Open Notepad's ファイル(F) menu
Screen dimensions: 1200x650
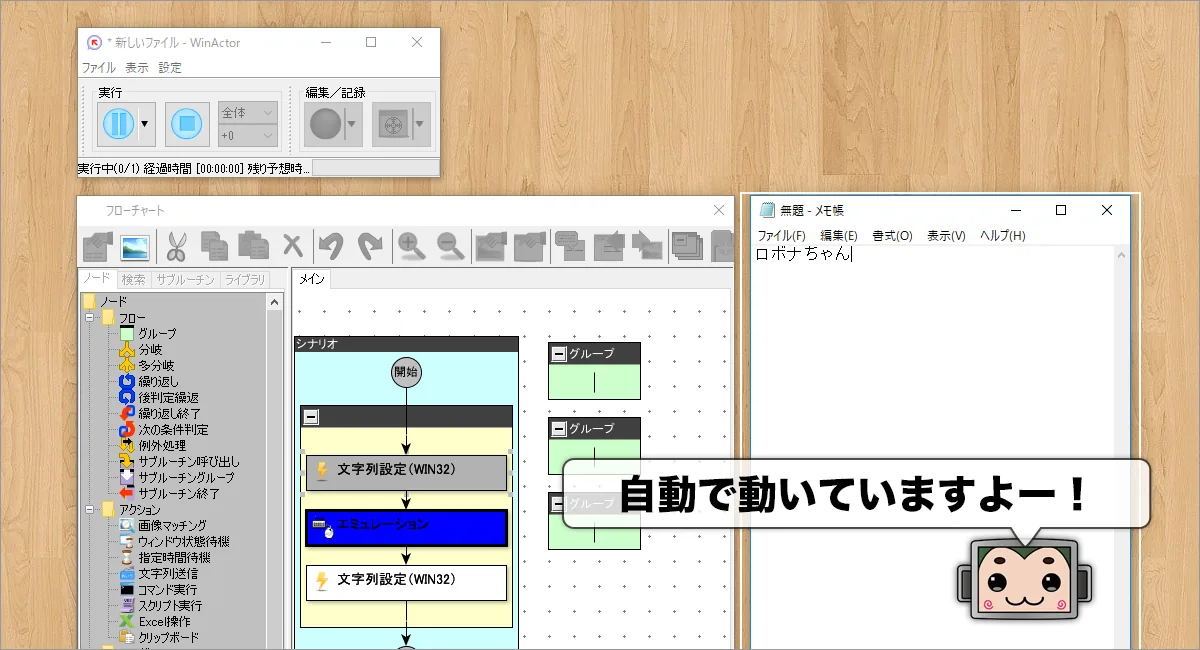(x=781, y=236)
